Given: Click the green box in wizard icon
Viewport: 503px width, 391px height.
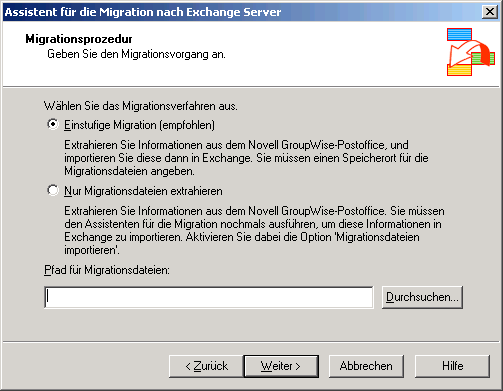Looking at the screenshot, I should click(483, 58).
